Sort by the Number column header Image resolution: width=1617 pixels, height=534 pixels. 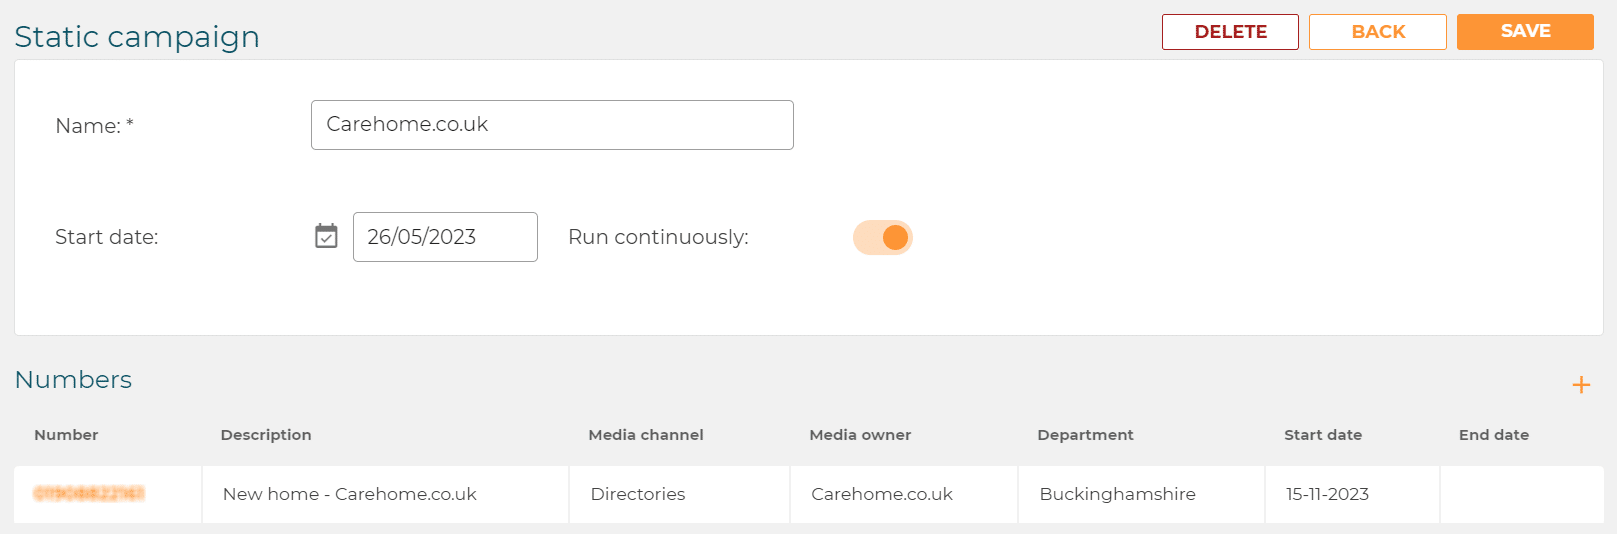coord(66,435)
